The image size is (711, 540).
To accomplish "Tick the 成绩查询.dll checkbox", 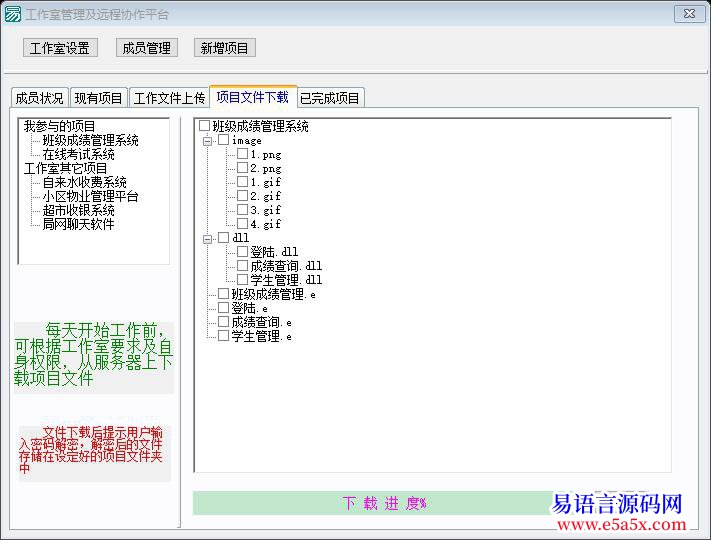I will click(x=243, y=265).
